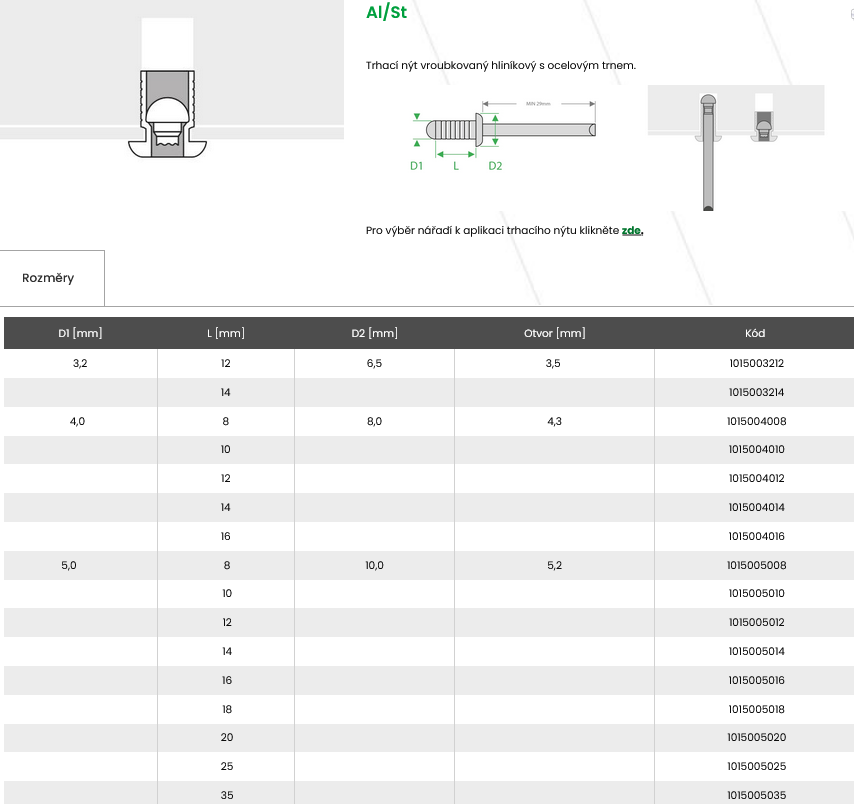Click the D2 value 10,0 cell

[374, 565]
